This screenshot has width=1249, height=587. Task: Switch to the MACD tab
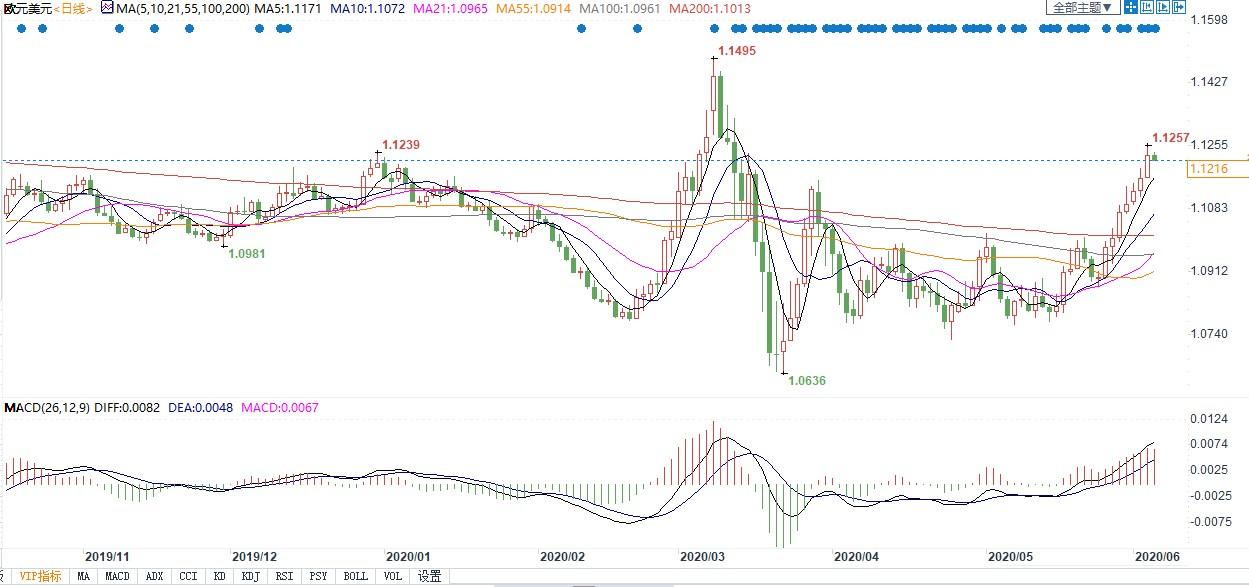pos(118,576)
